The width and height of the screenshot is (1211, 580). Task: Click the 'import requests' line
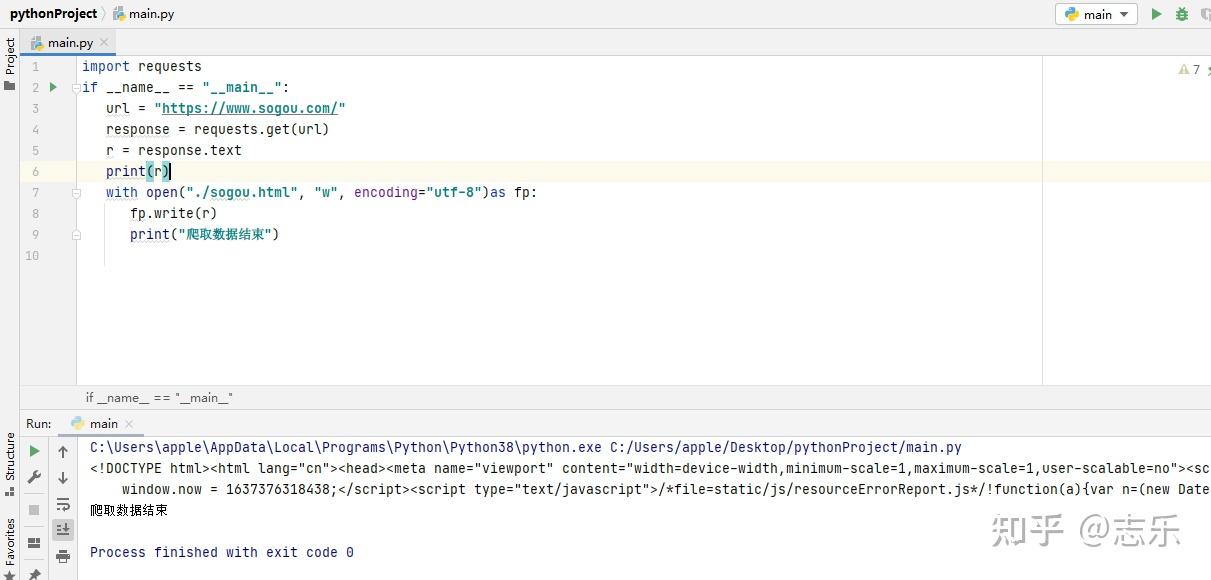pyautogui.click(x=142, y=66)
